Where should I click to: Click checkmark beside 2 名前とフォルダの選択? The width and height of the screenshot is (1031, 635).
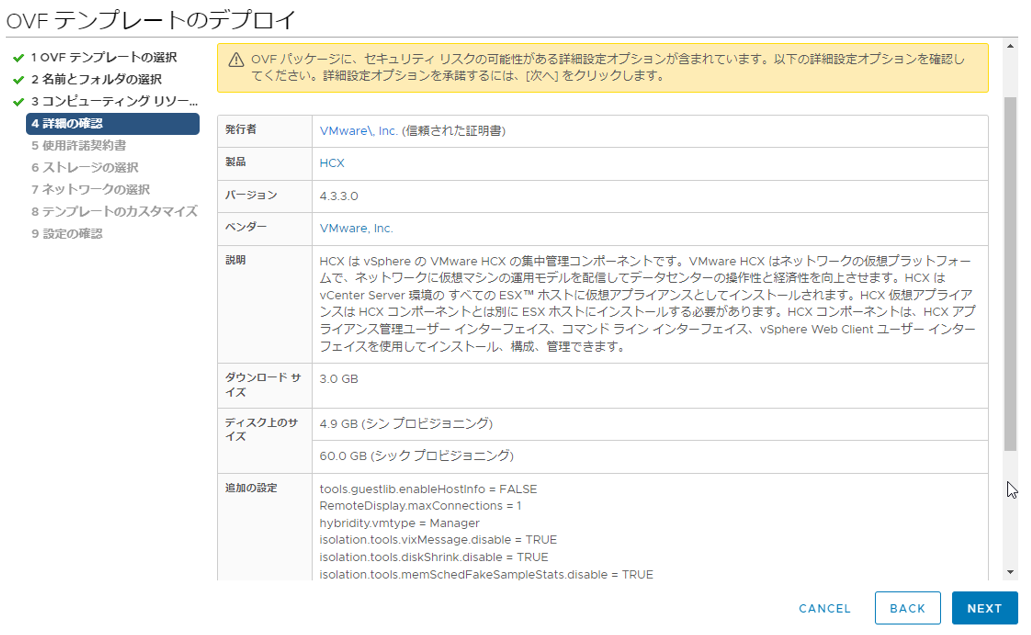[18, 80]
